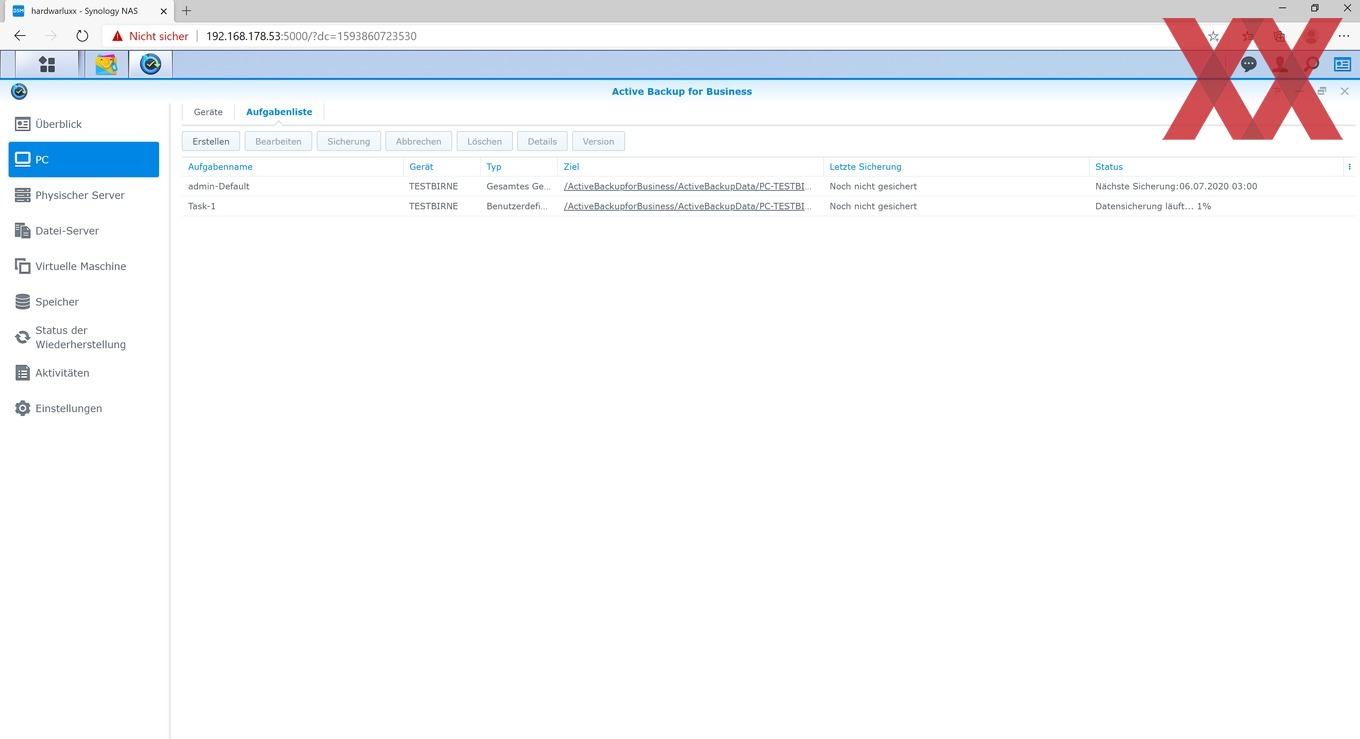
Task: Open Status der Wiederherstellung
Action: [84, 337]
